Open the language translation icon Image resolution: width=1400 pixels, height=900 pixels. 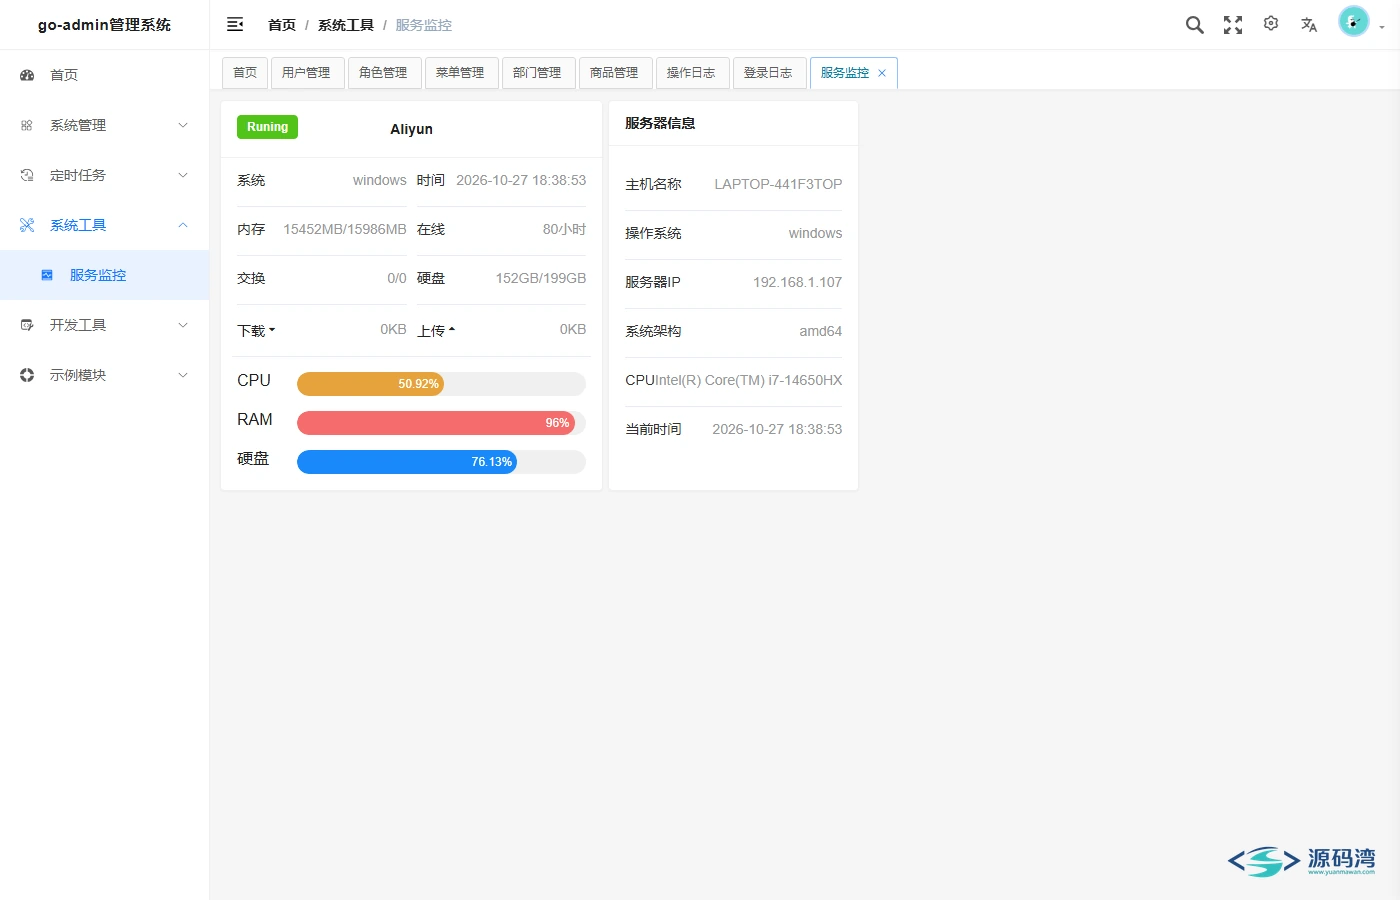tap(1309, 25)
